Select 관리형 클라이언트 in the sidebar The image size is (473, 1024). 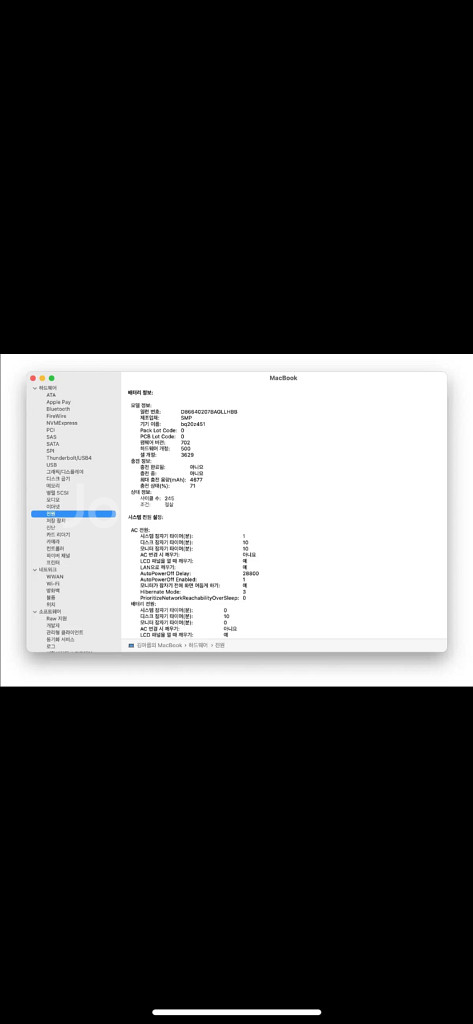pyautogui.click(x=65, y=632)
